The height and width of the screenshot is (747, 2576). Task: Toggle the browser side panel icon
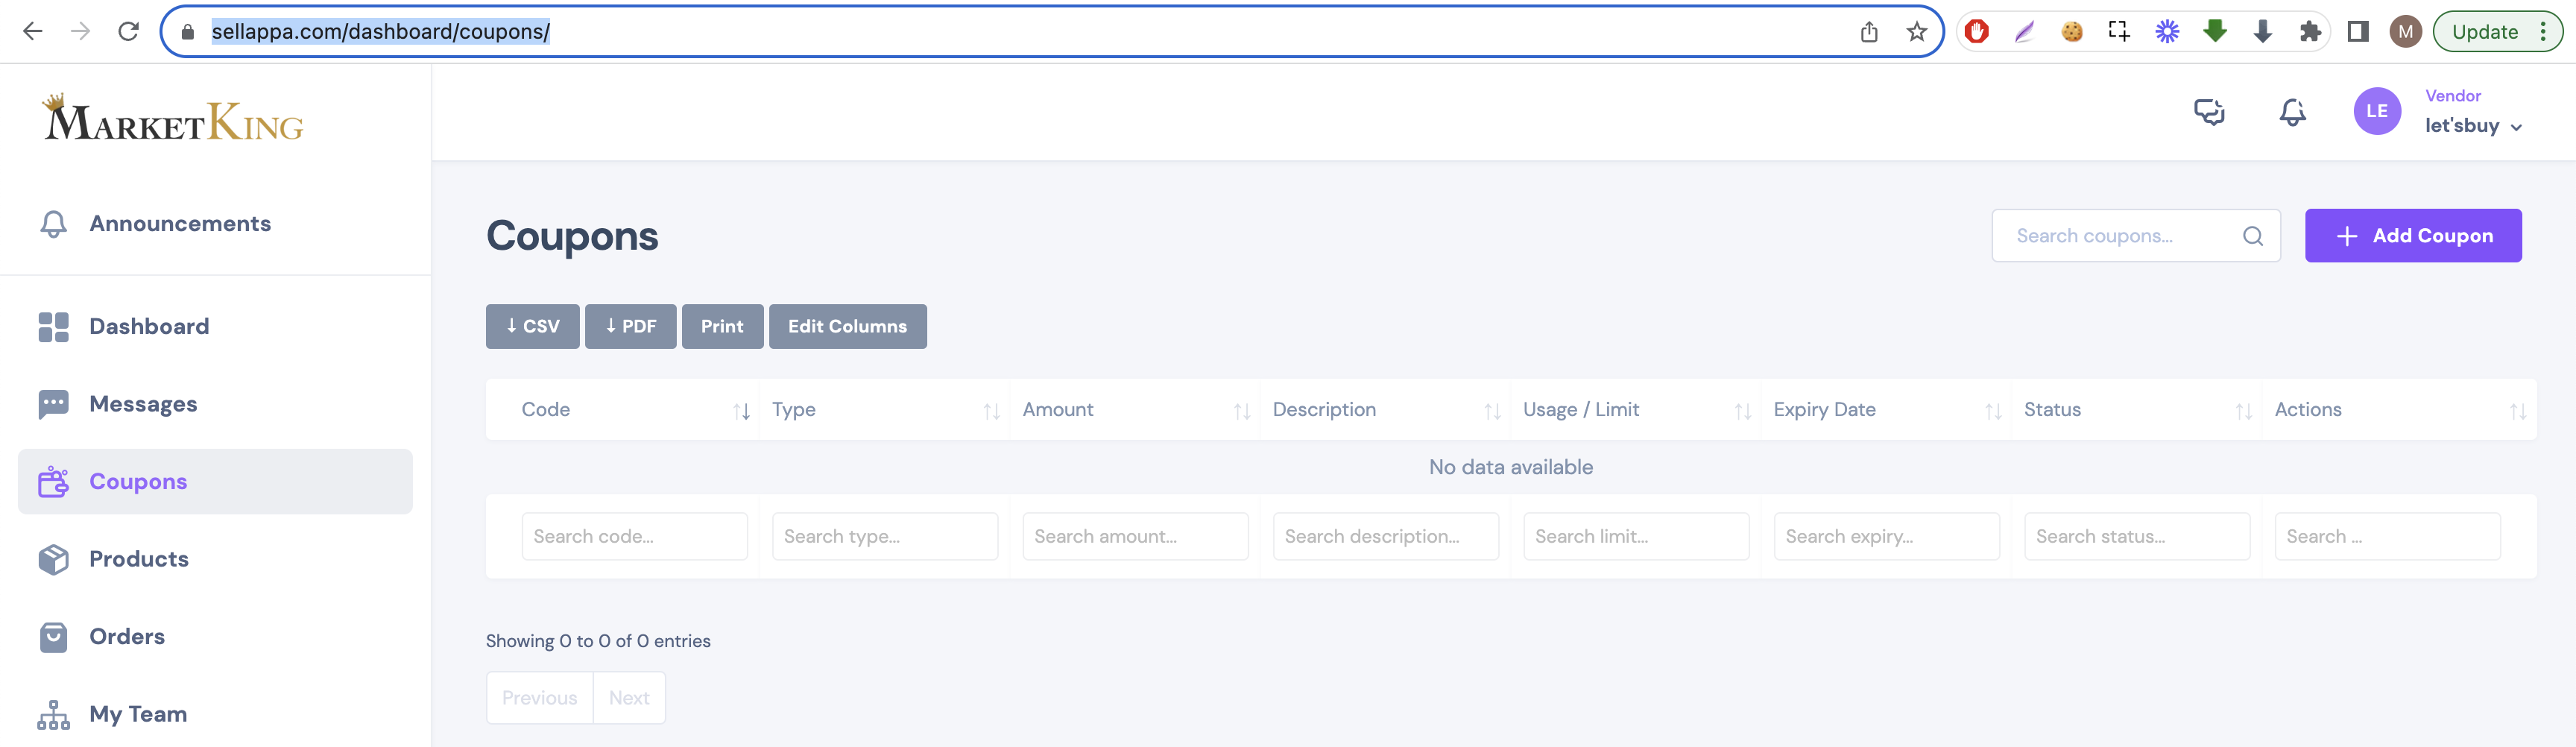pyautogui.click(x=2358, y=32)
